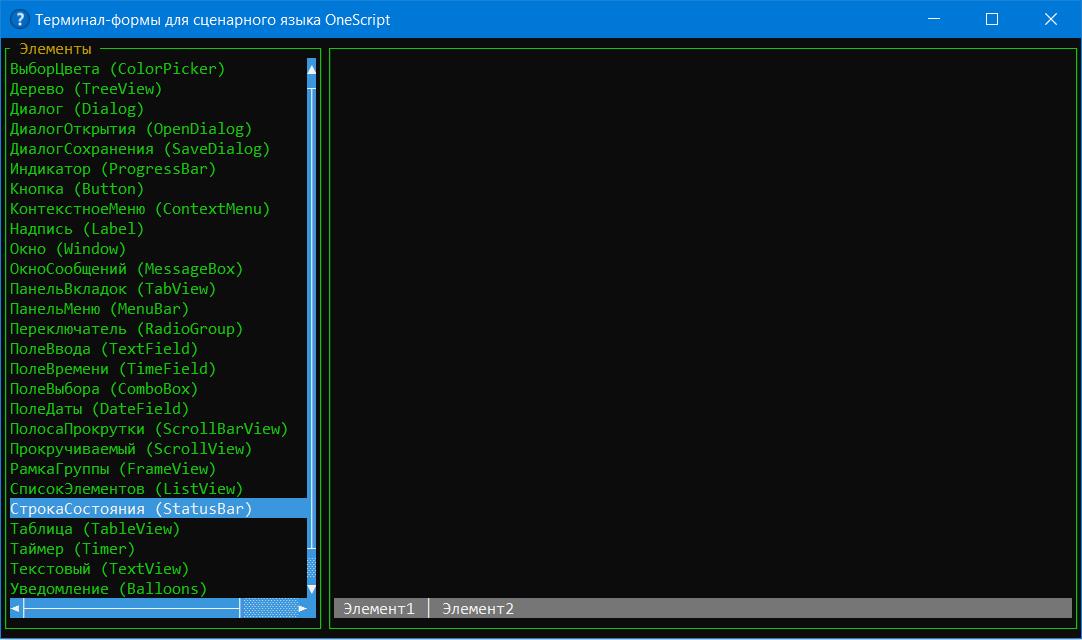The width and height of the screenshot is (1082, 640).
Task: Select ВыборЦвета (ColorPicker) in the list
Action: [x=117, y=69]
